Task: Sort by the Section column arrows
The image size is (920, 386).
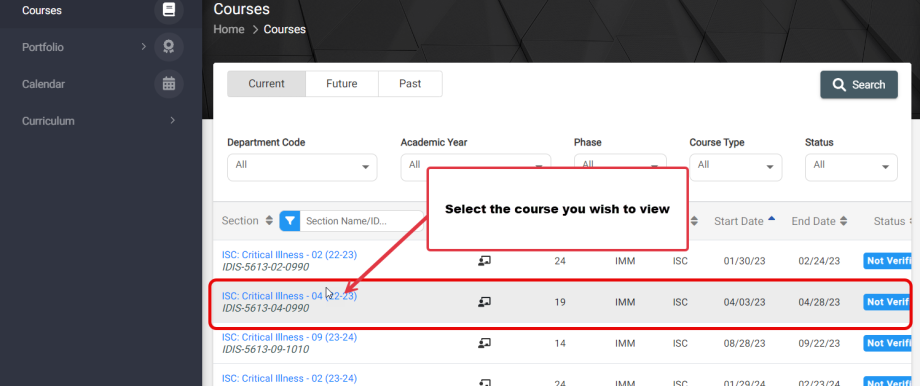Action: pyautogui.click(x=269, y=221)
